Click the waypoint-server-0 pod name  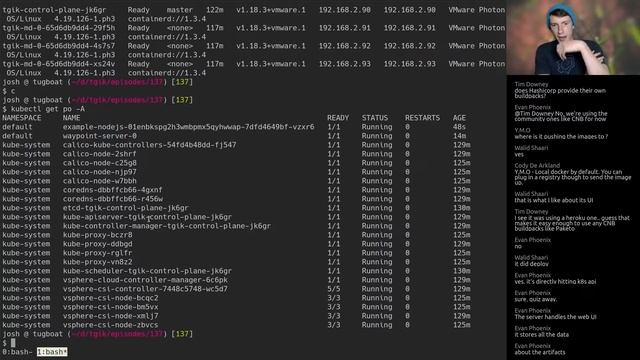pyautogui.click(x=100, y=136)
